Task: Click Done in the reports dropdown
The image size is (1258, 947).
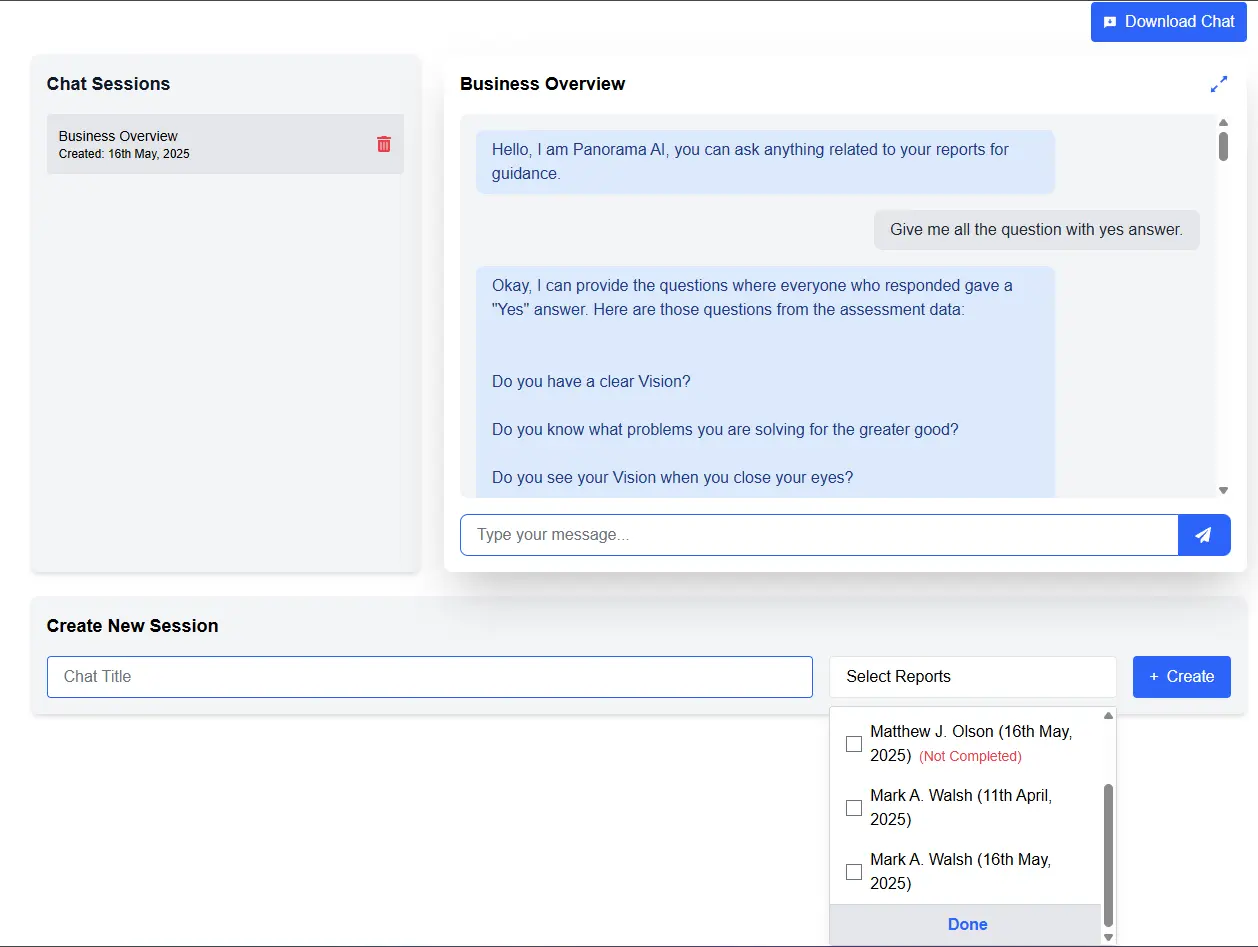Action: click(967, 924)
